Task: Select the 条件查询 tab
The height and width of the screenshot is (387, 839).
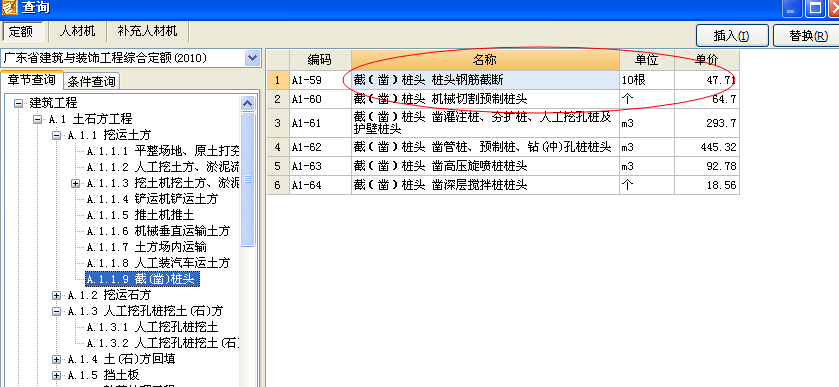Action: point(91,82)
